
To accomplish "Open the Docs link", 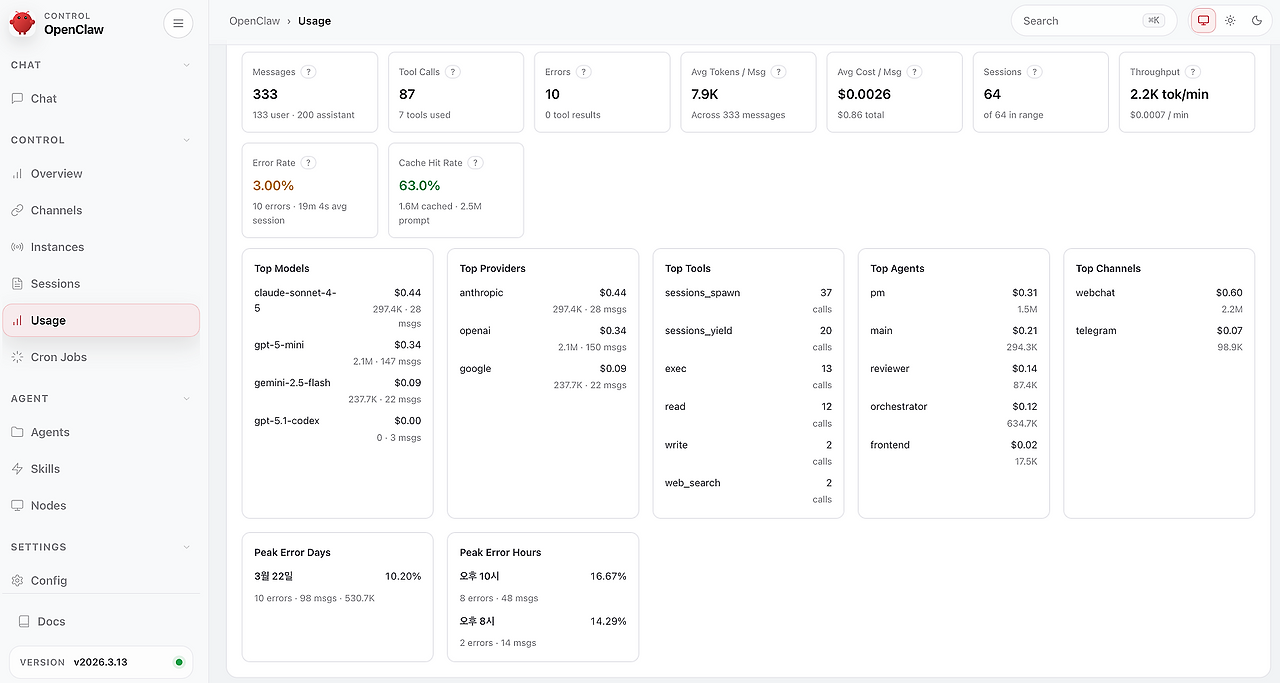I will pyautogui.click(x=101, y=622).
